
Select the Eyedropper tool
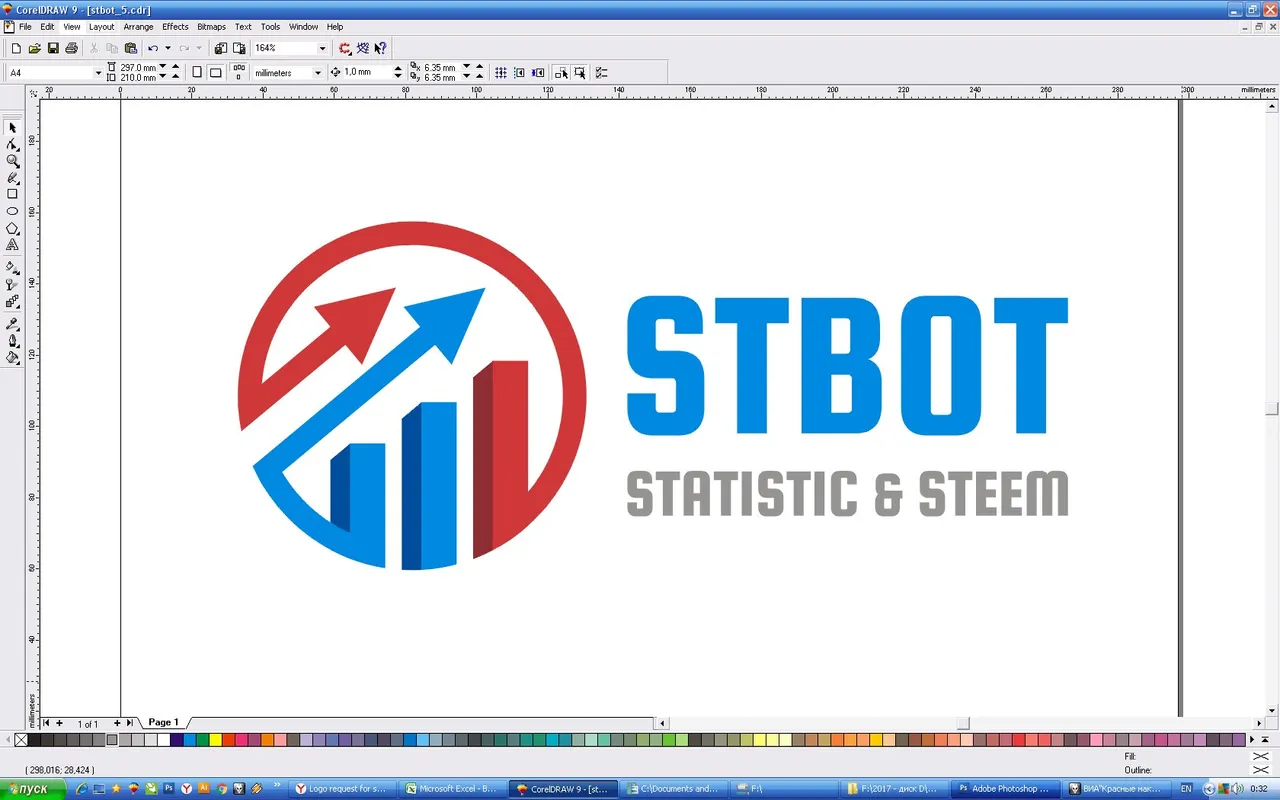(x=12, y=324)
